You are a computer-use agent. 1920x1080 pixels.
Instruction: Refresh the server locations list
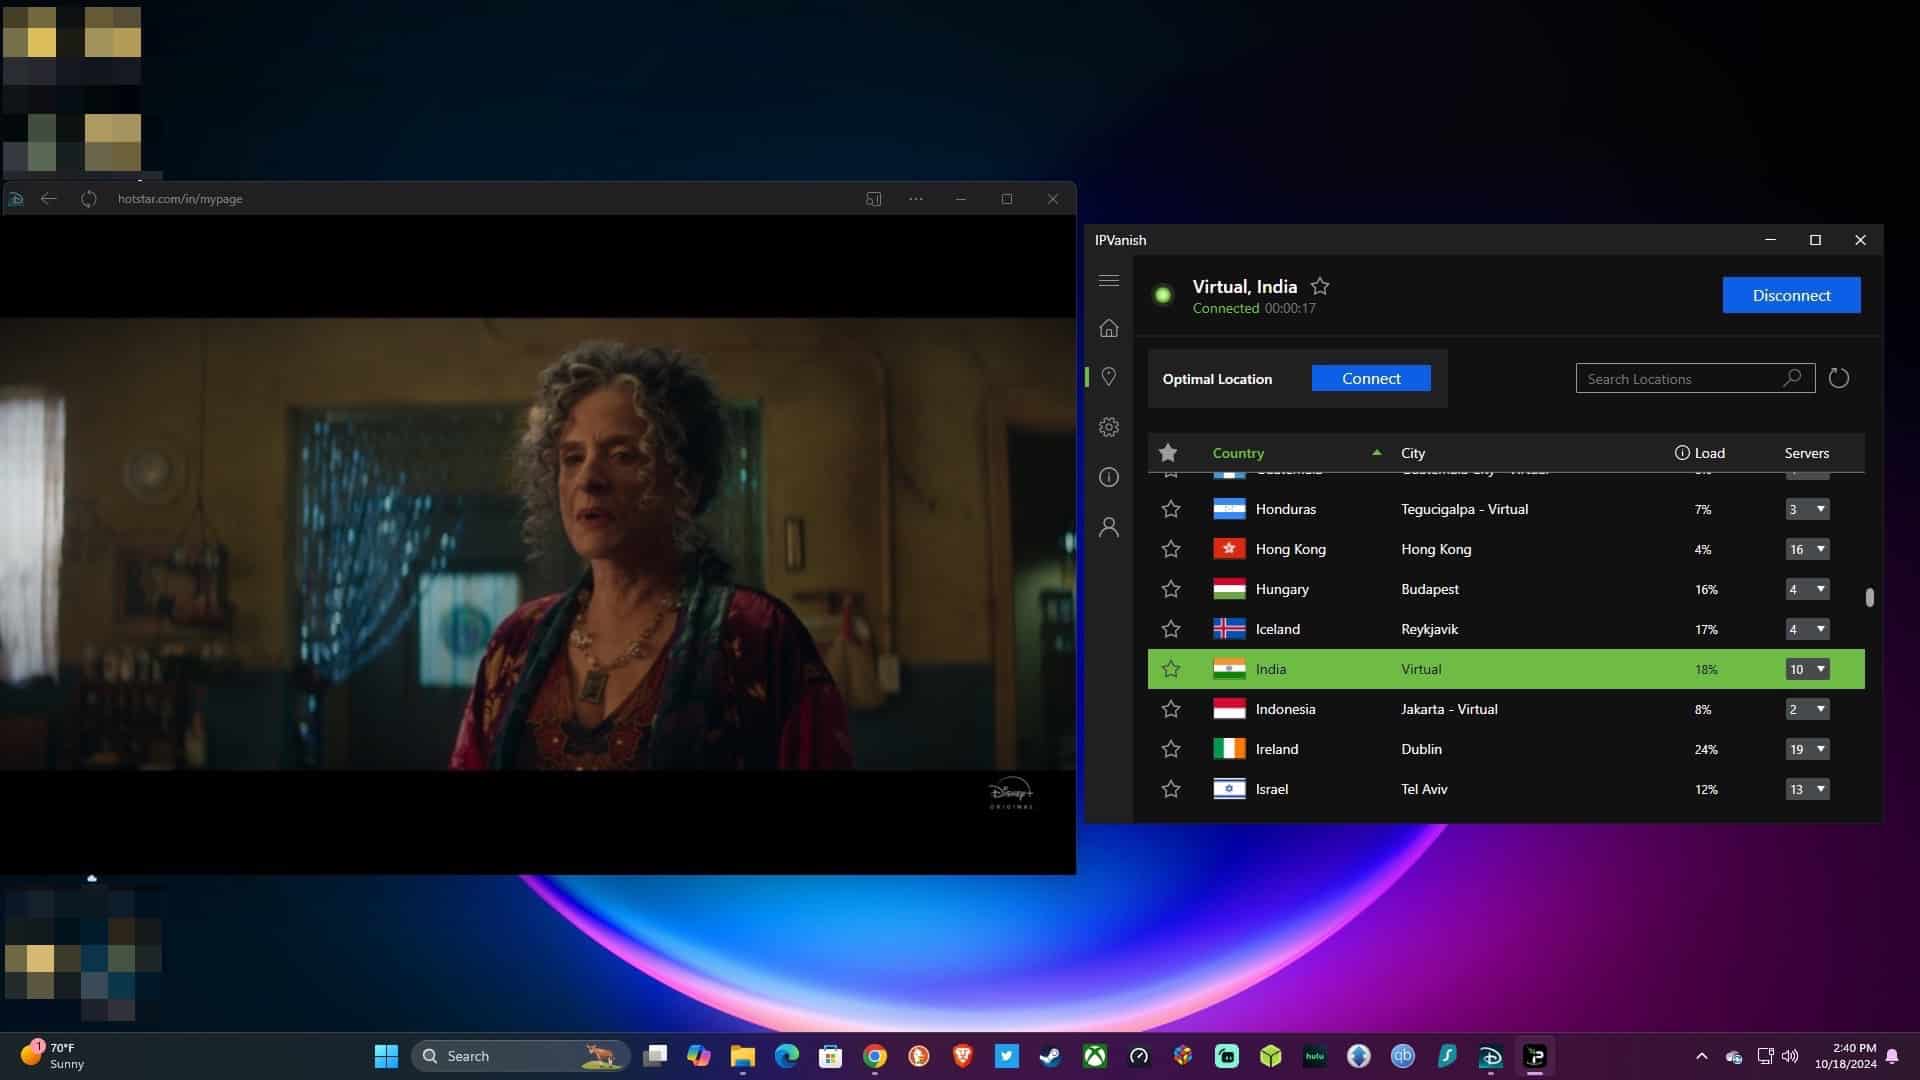click(1838, 378)
